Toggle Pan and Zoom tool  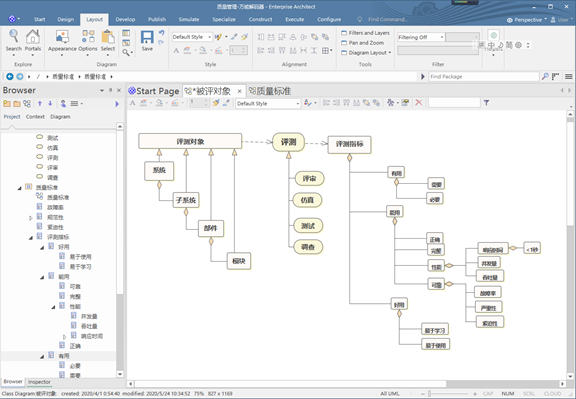[362, 43]
